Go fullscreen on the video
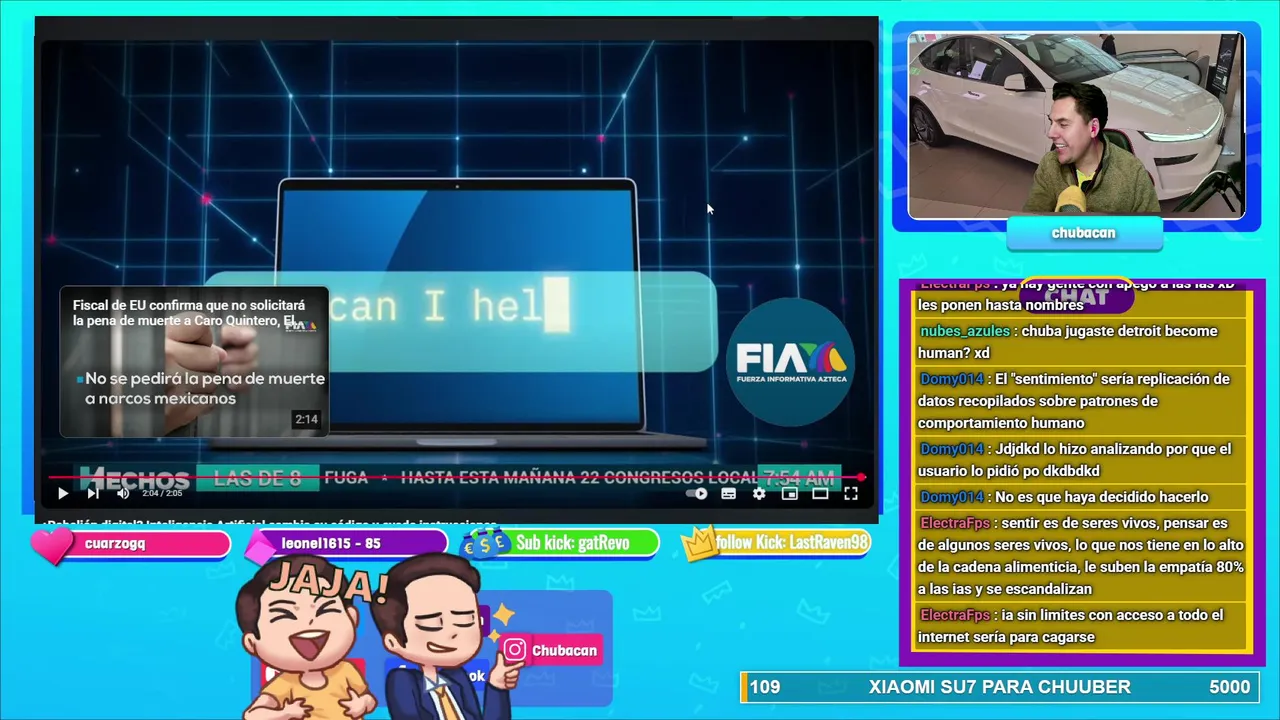The height and width of the screenshot is (720, 1280). (851, 493)
